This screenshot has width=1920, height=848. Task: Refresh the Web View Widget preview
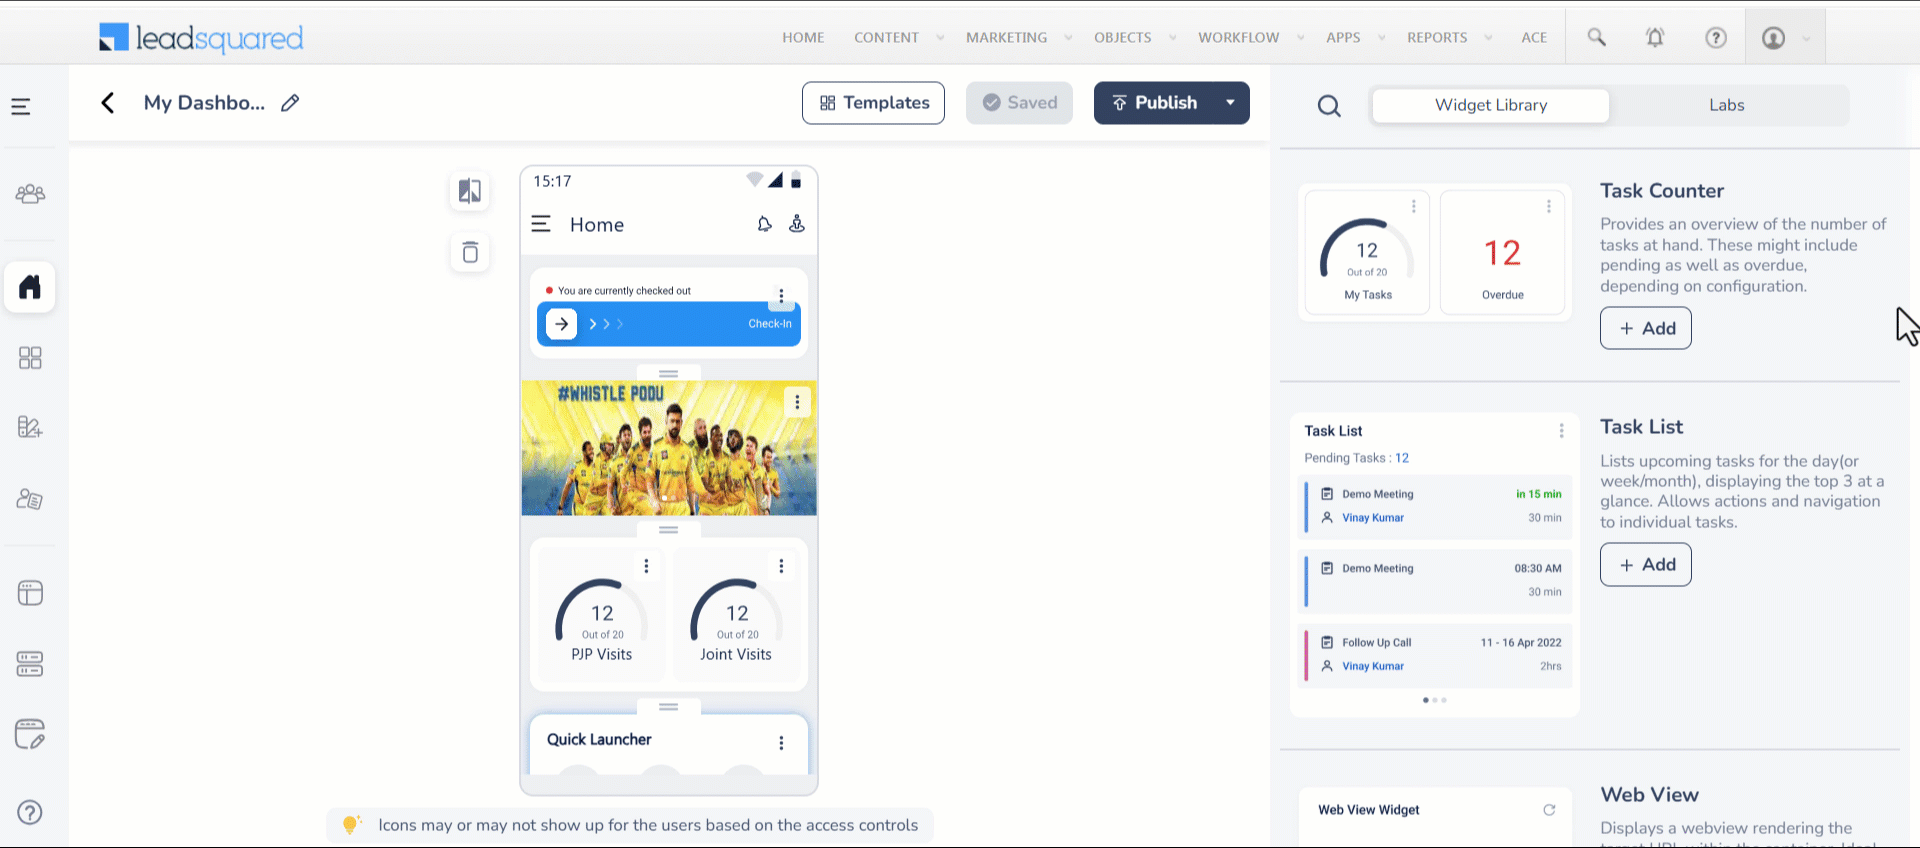pyautogui.click(x=1549, y=810)
